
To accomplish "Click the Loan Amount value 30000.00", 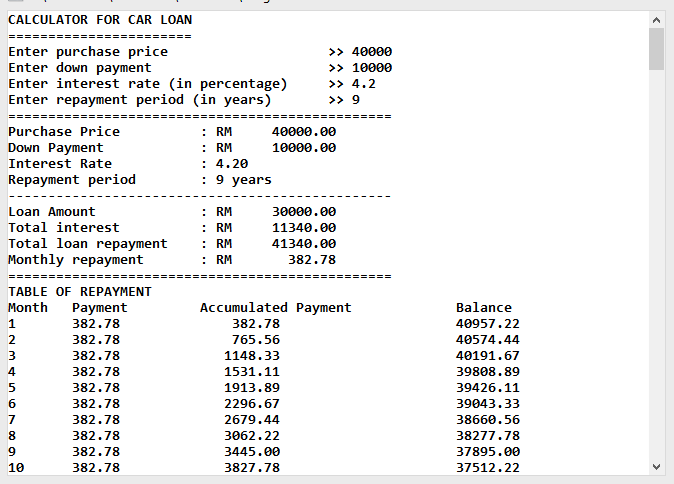I will [x=304, y=211].
